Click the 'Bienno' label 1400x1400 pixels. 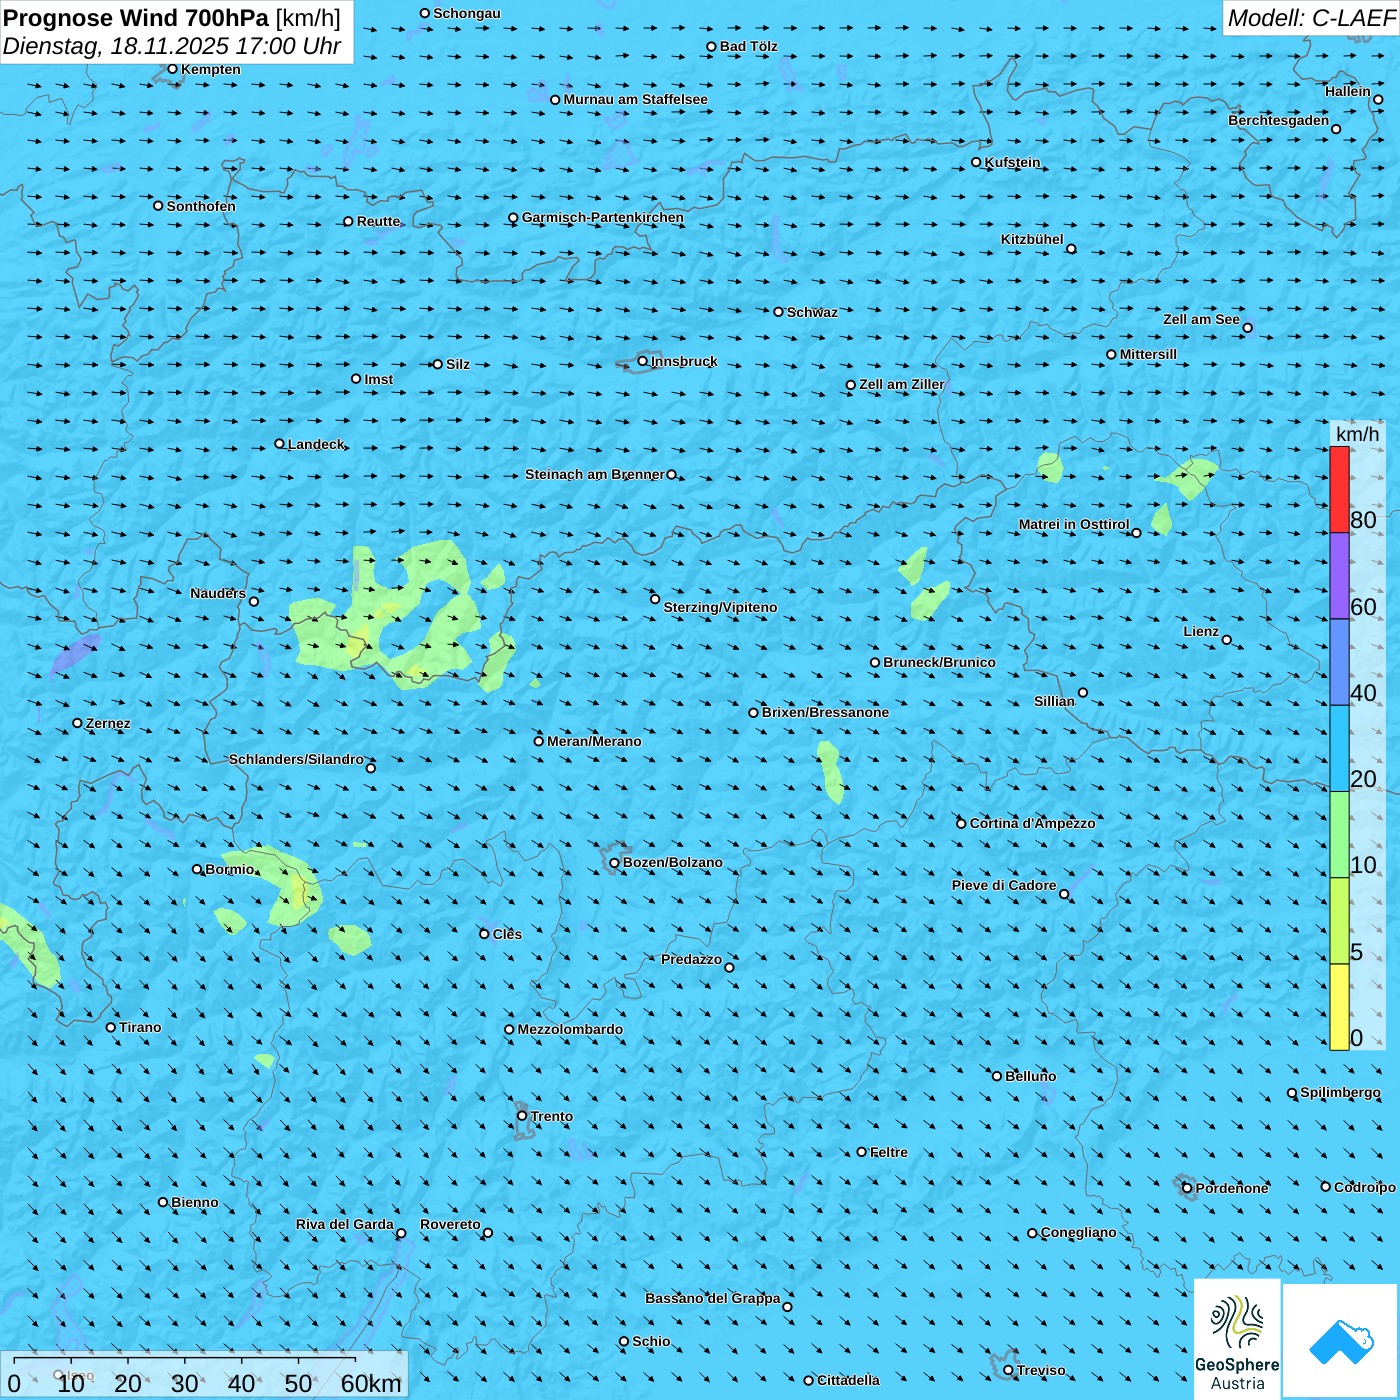tap(194, 1202)
